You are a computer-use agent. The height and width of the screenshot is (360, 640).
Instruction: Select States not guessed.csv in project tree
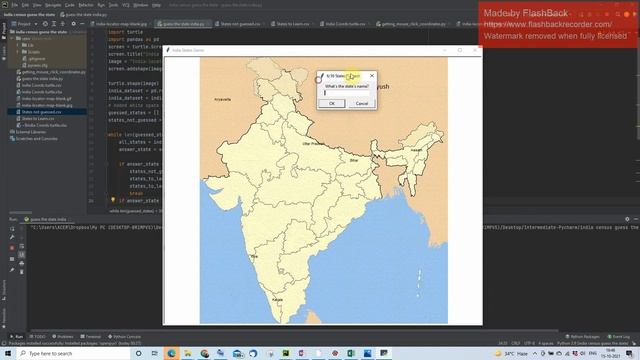point(39,112)
